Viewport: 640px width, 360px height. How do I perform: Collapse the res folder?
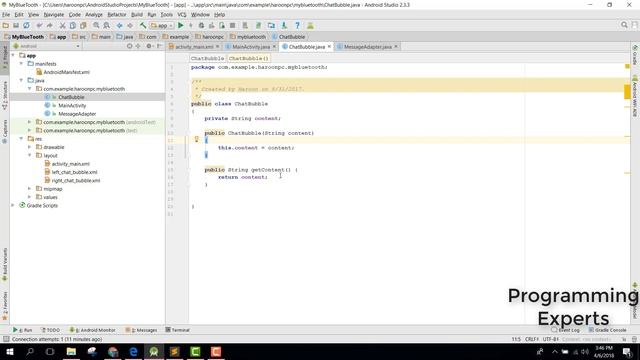tap(21, 139)
